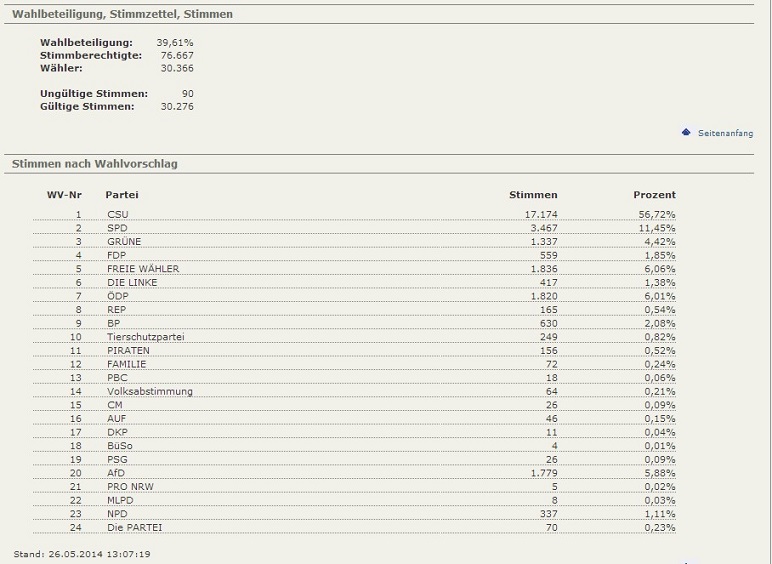Select the PBC party name
The image size is (772, 564).
click(117, 378)
